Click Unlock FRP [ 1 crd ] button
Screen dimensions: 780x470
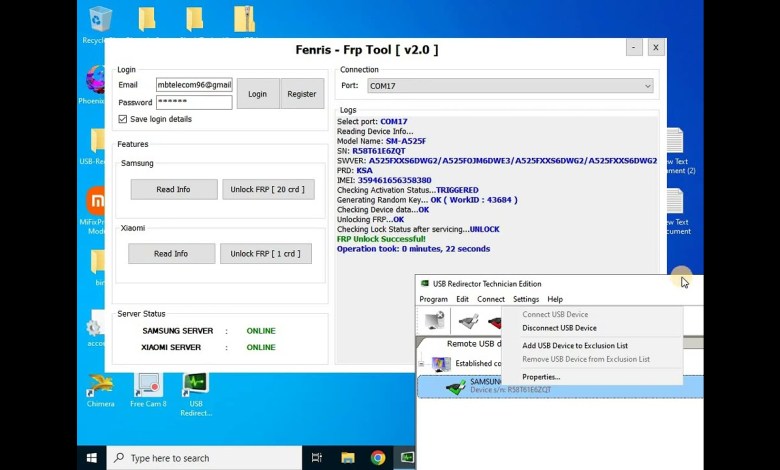click(266, 253)
